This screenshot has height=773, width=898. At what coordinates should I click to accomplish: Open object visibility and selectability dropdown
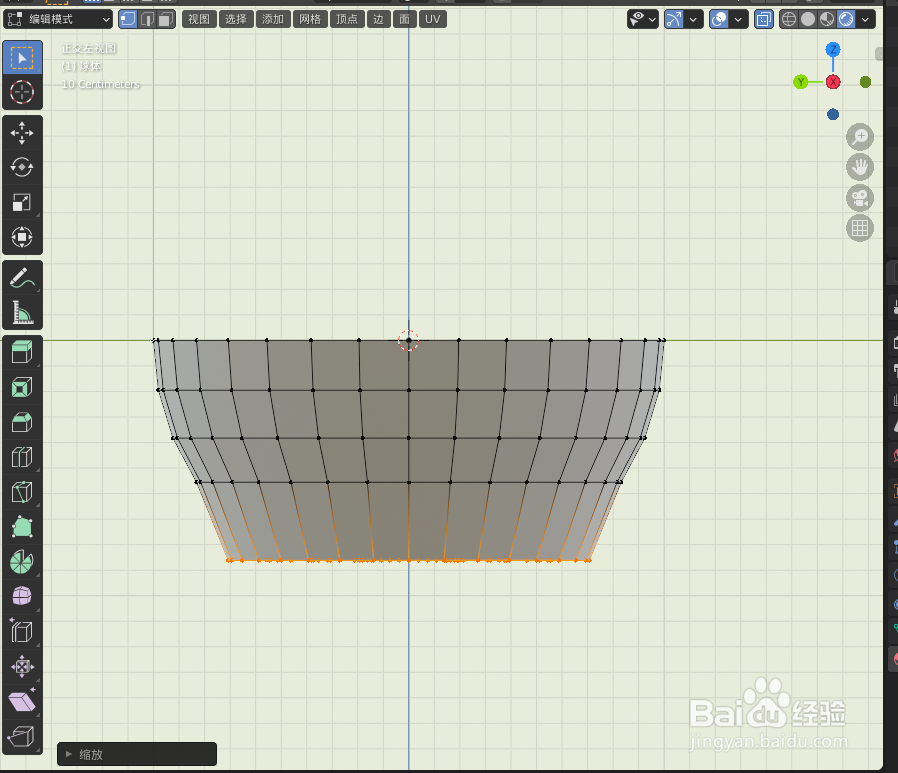(643, 19)
